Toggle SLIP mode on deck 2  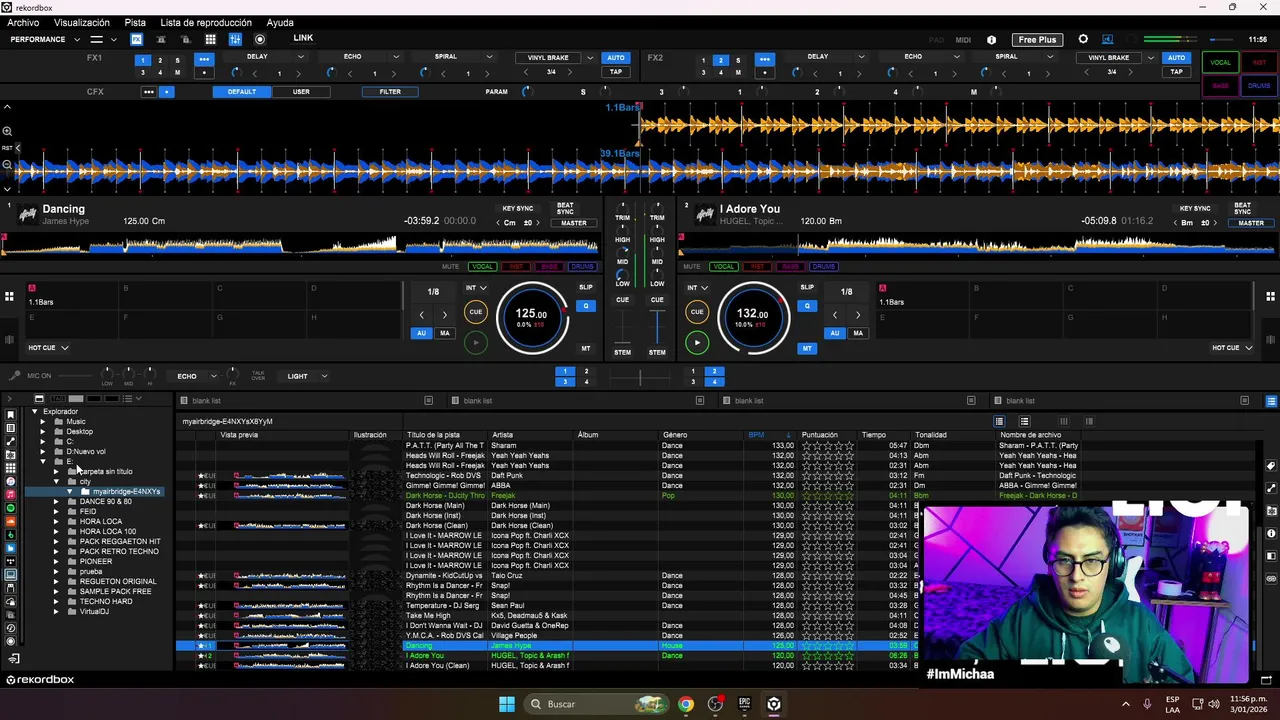[x=807, y=288]
